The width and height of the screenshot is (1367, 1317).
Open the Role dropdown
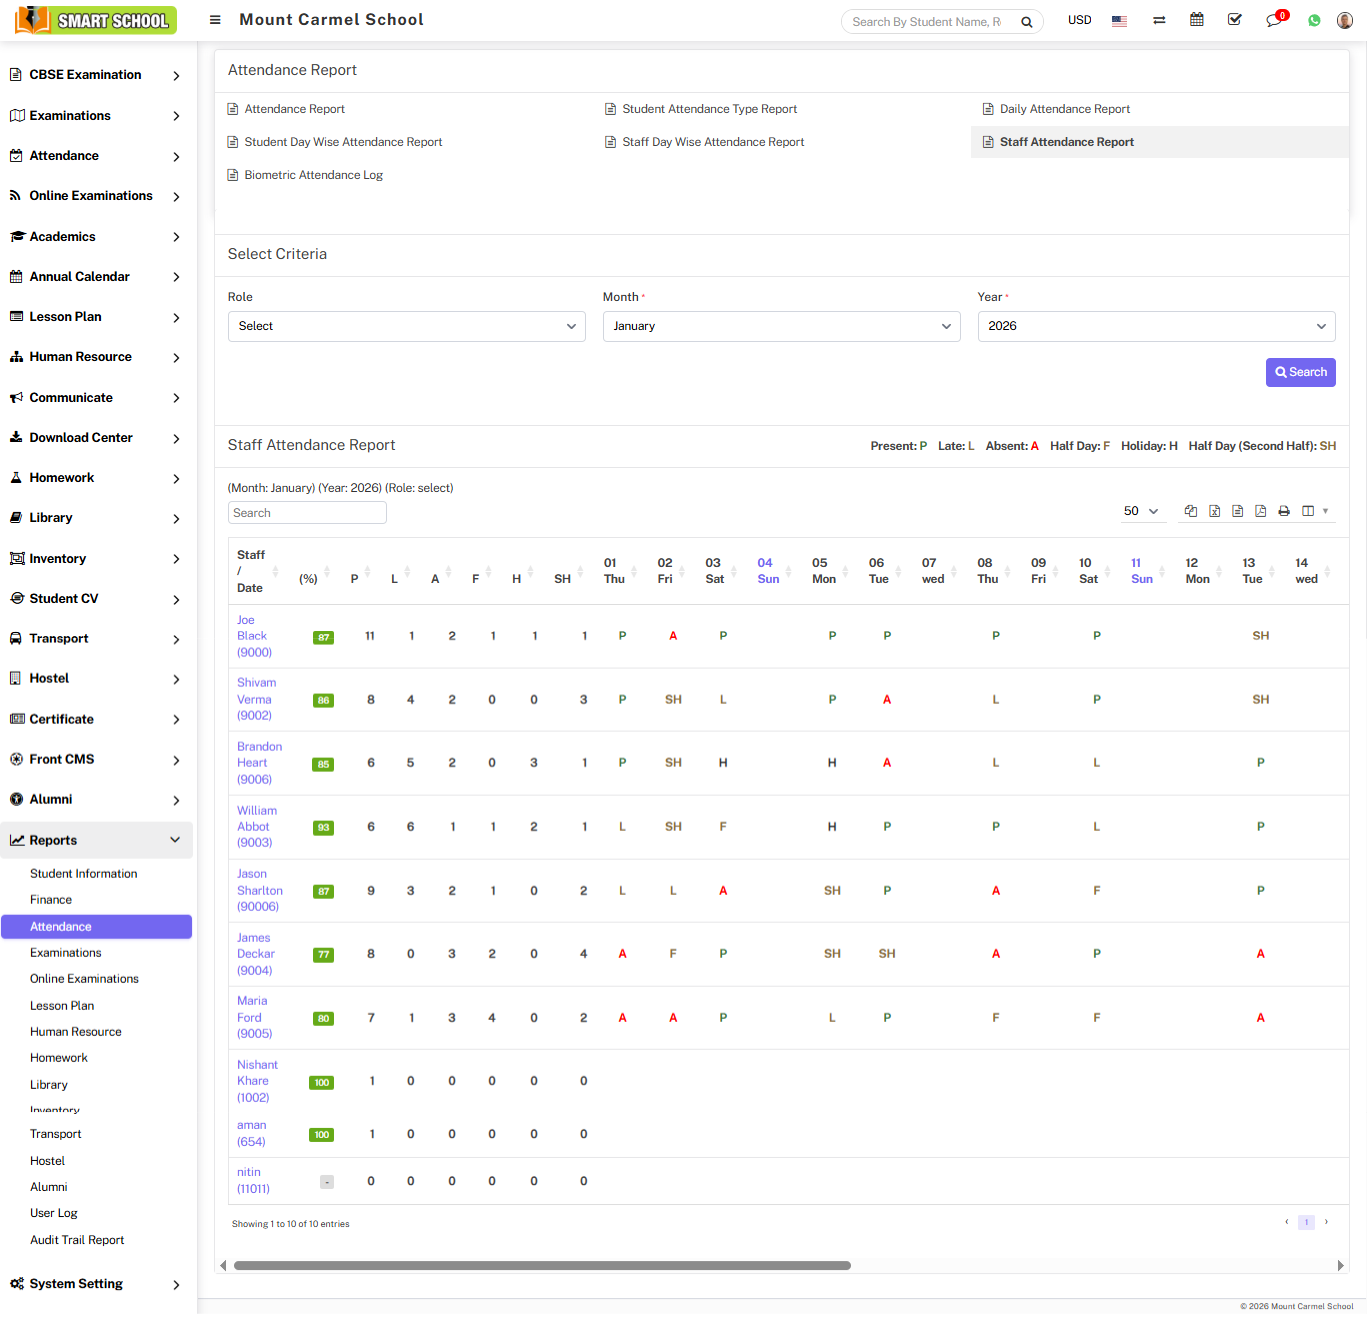(x=406, y=326)
